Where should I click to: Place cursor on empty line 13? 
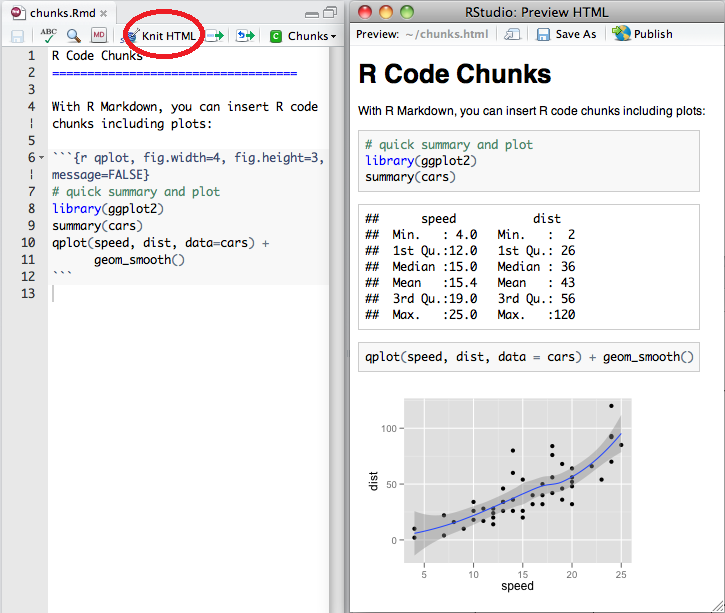(x=150, y=293)
